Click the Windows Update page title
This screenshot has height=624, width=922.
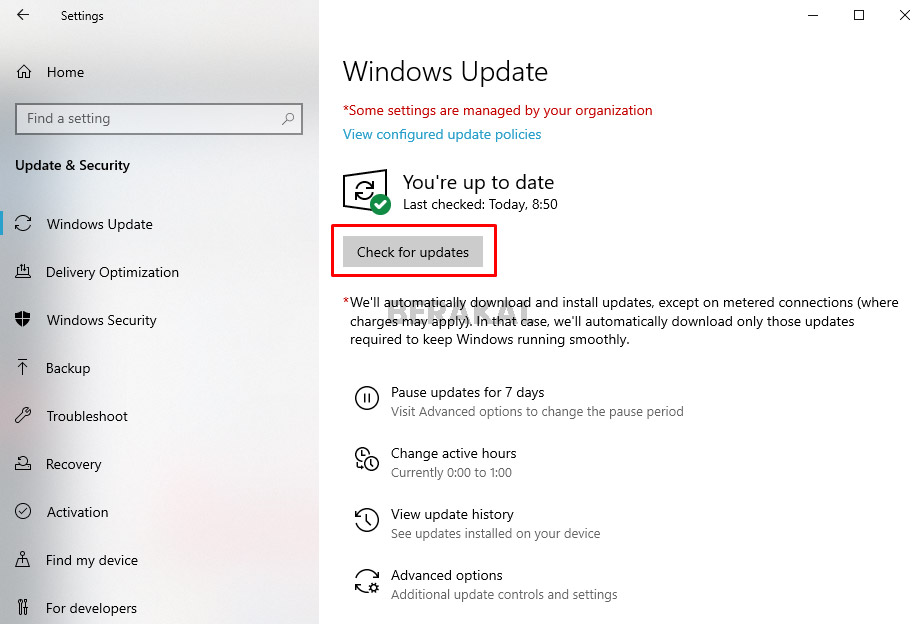(x=445, y=72)
